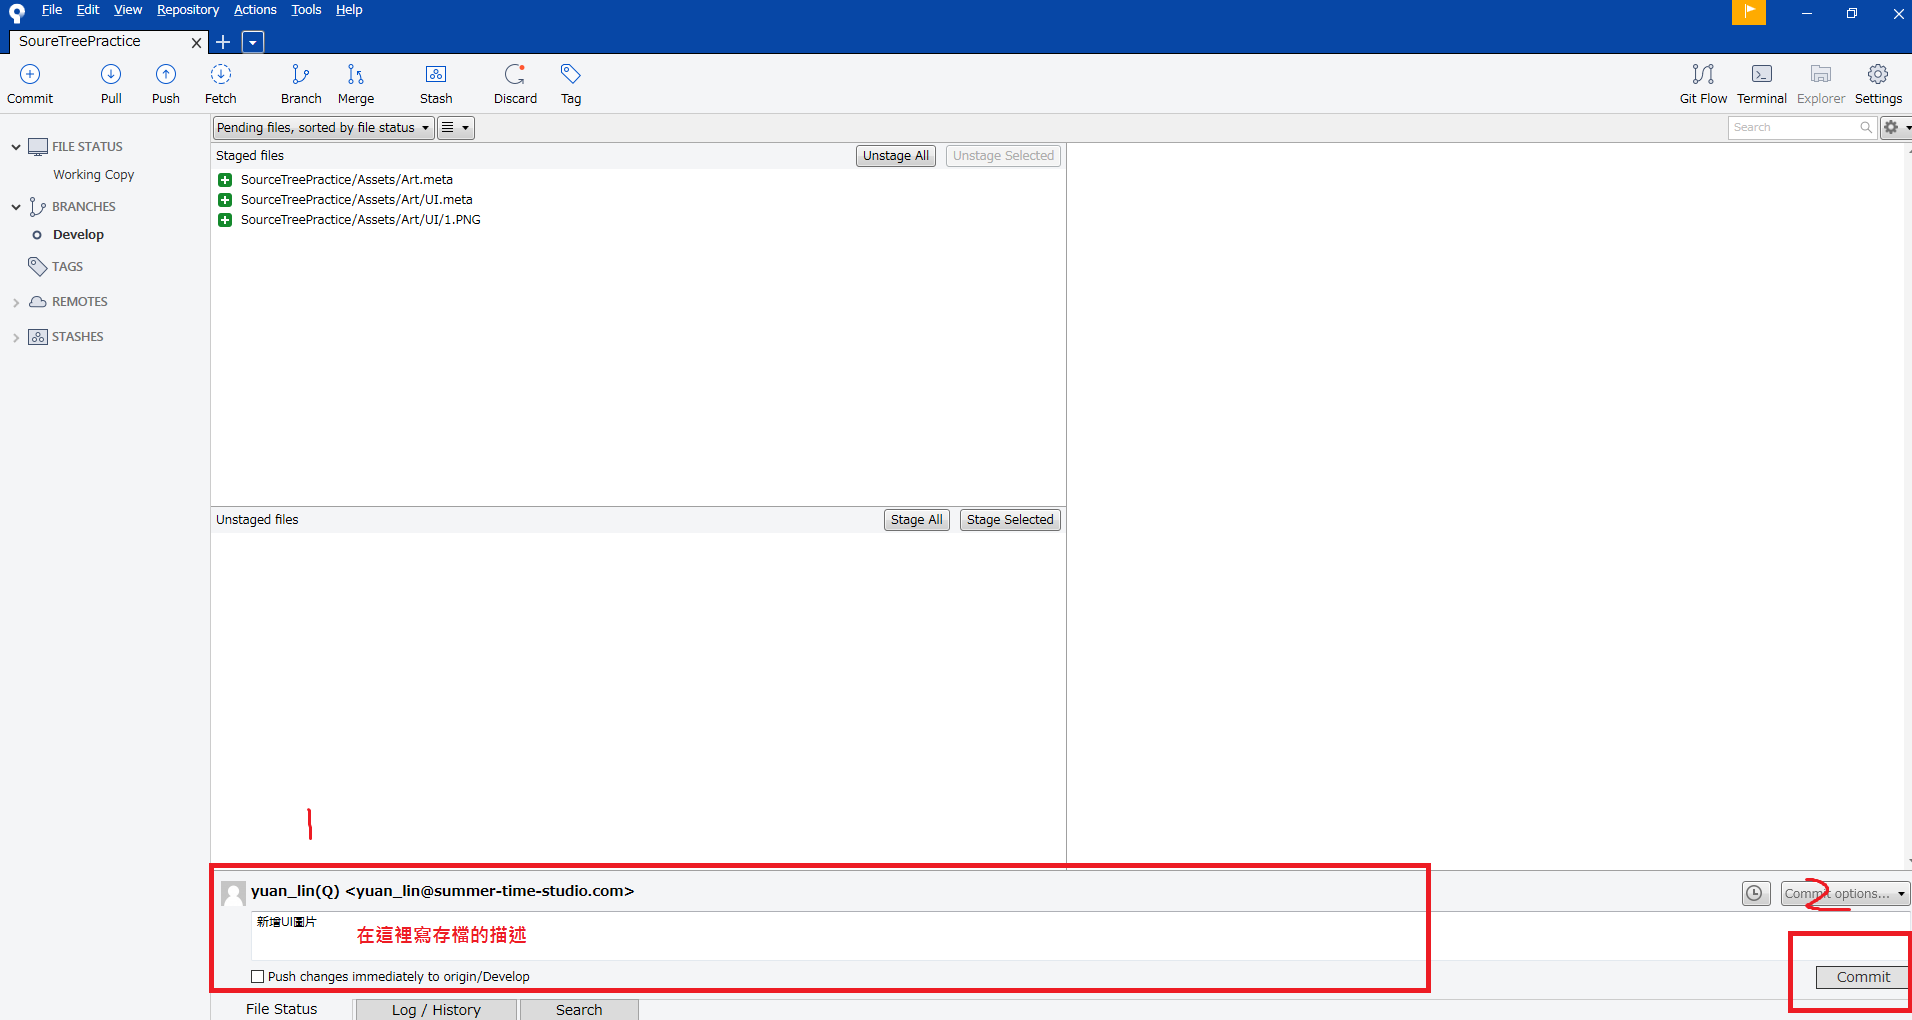
Task: Select staged file Assets/Art/UI/1.PNG
Action: pos(361,220)
